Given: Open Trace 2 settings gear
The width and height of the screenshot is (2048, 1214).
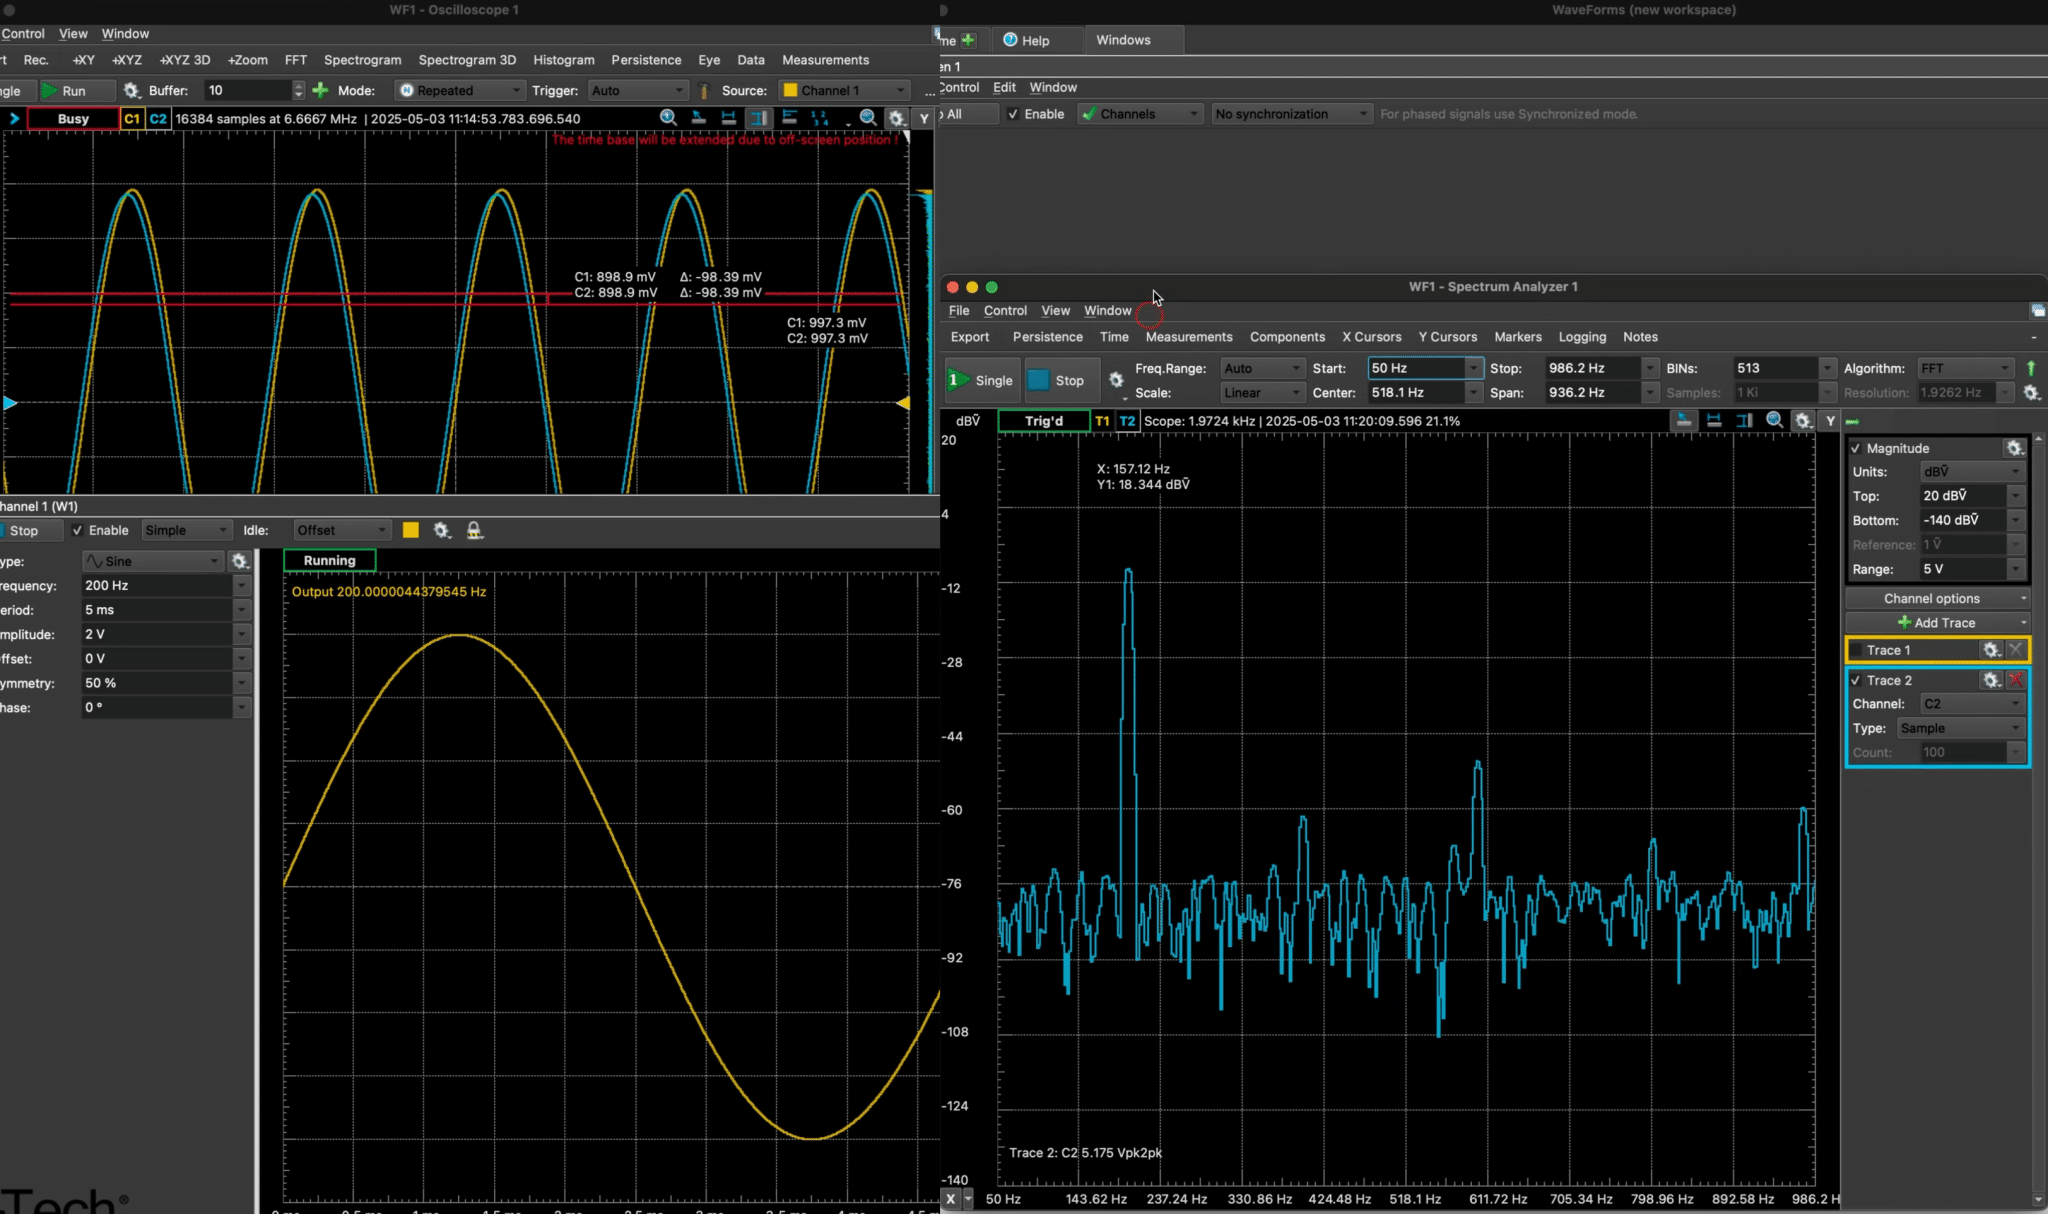Looking at the screenshot, I should point(1991,680).
